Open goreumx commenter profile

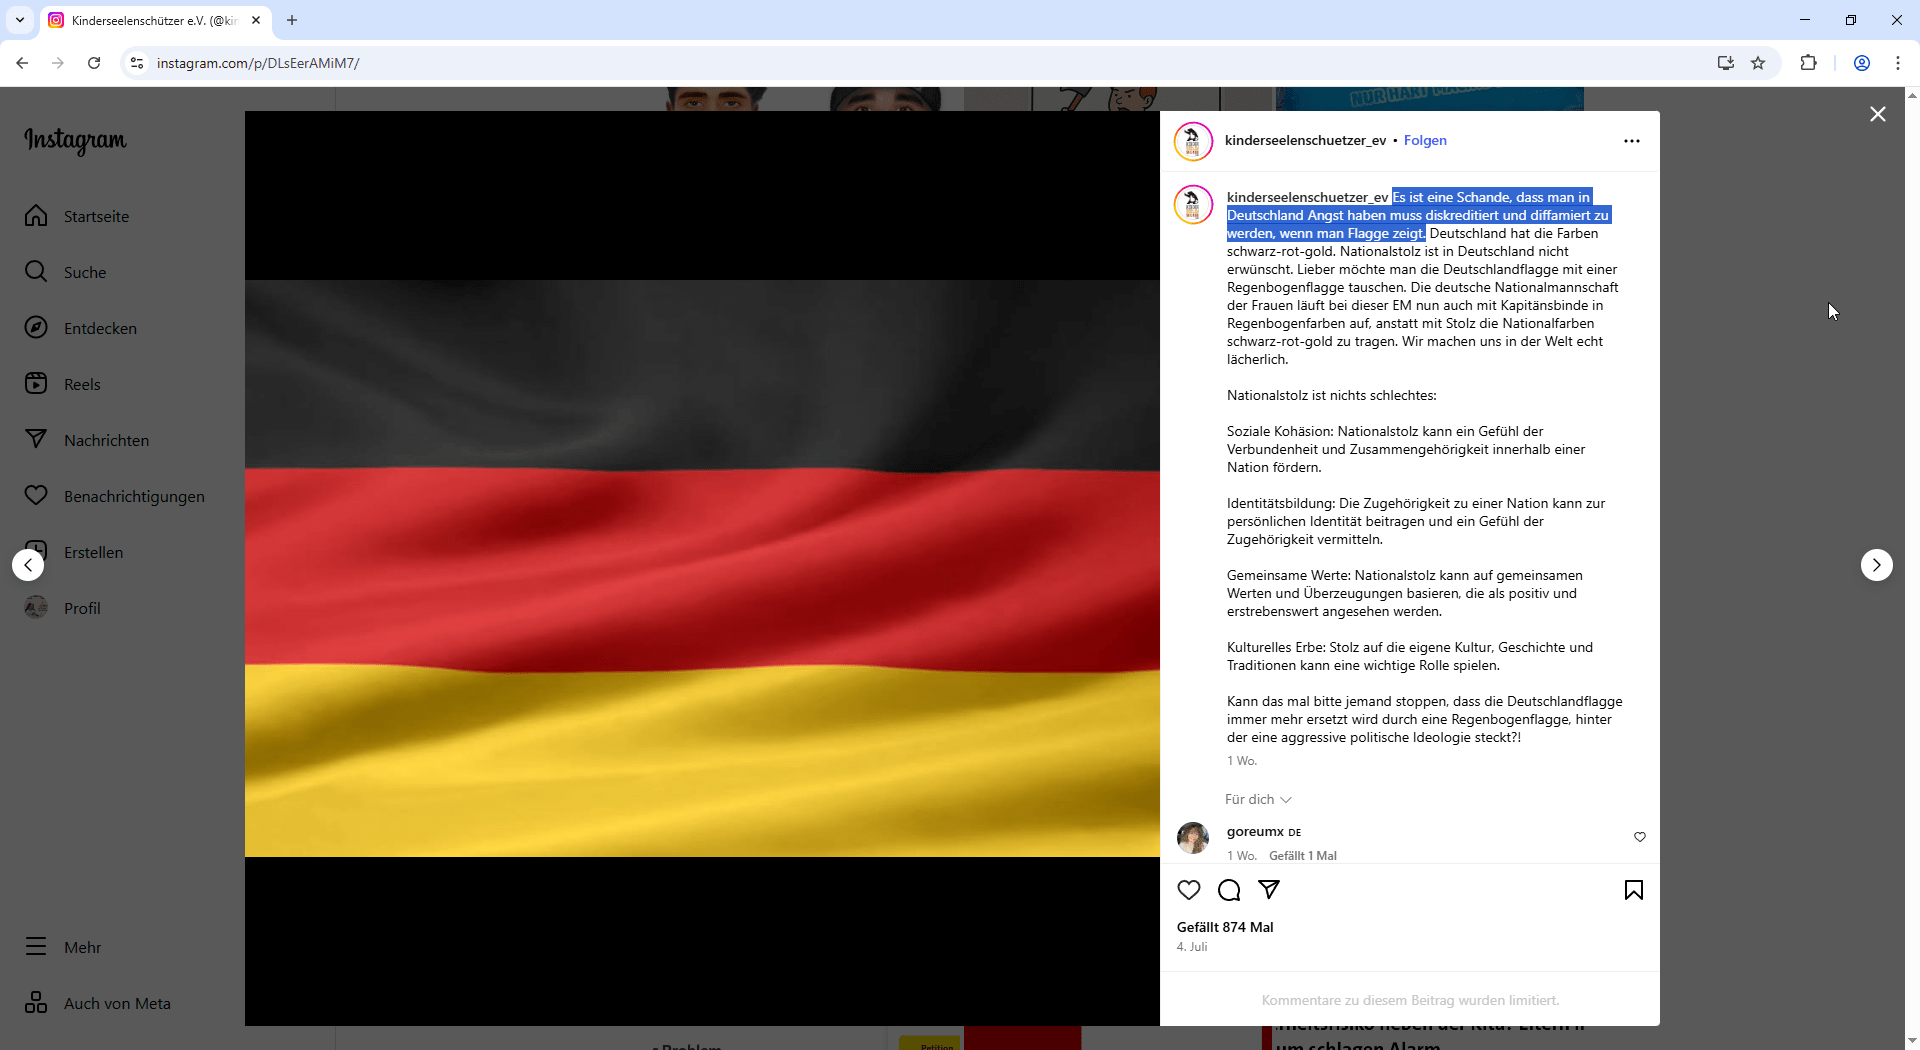[x=1255, y=831]
